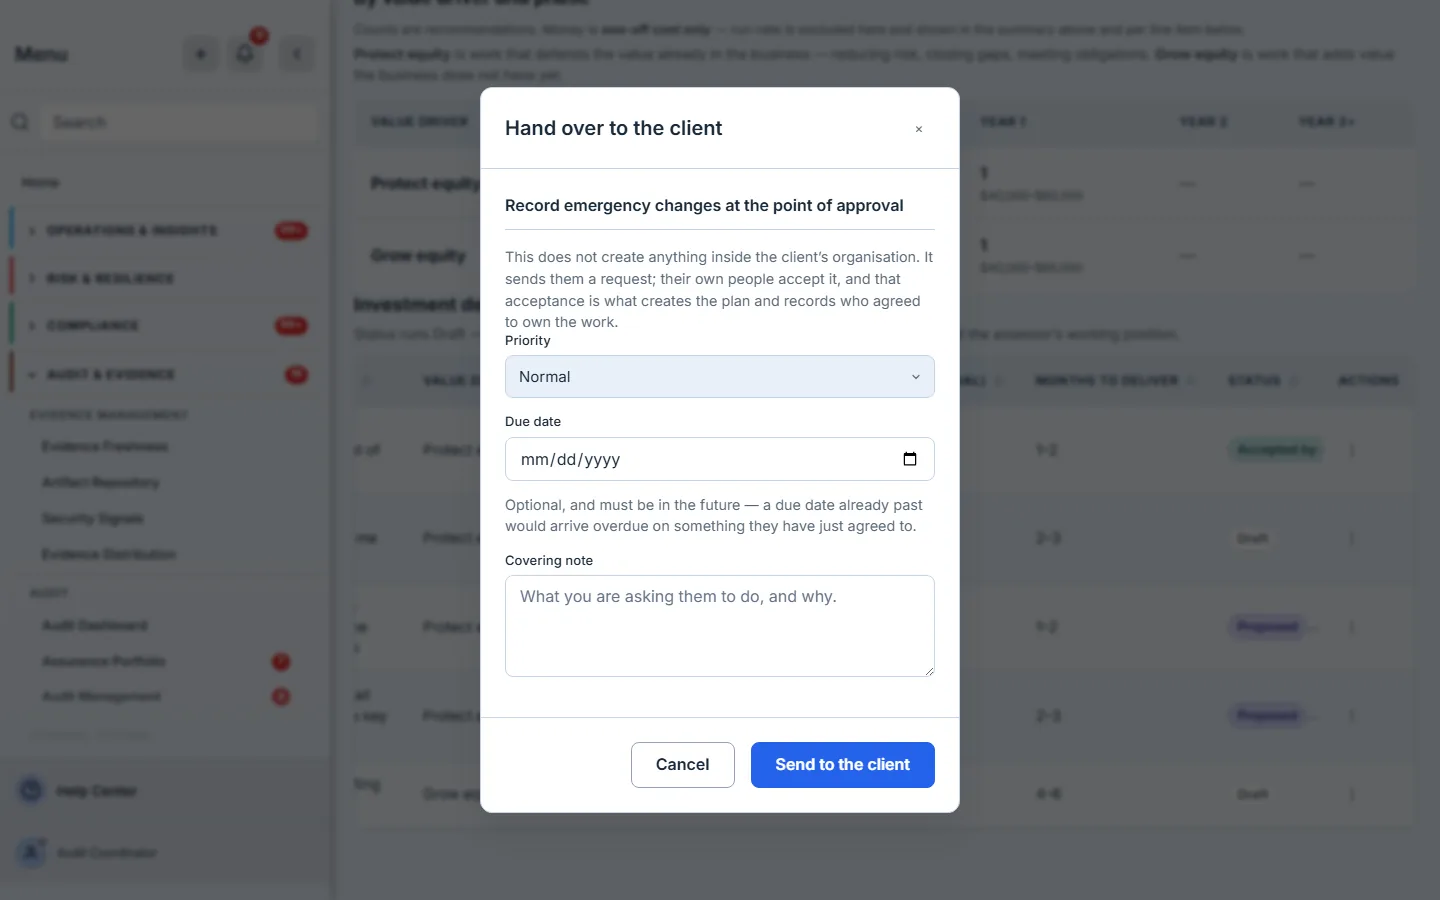Open the date picker calendar icon
The height and width of the screenshot is (900, 1440).
910,459
